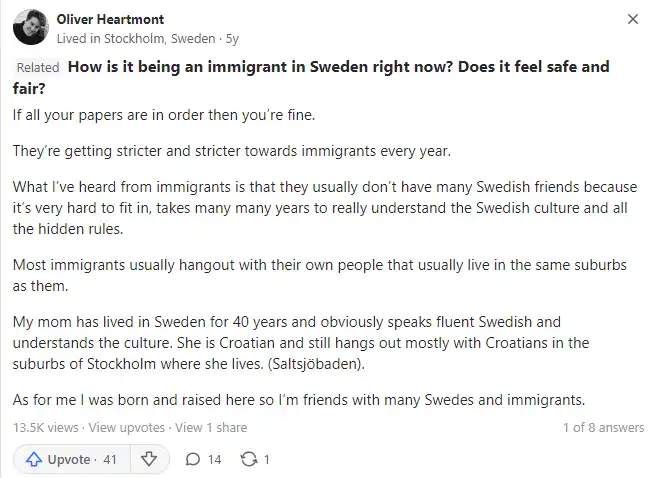Open comments via speech bubble icon
654x478 pixels.
click(x=193, y=459)
